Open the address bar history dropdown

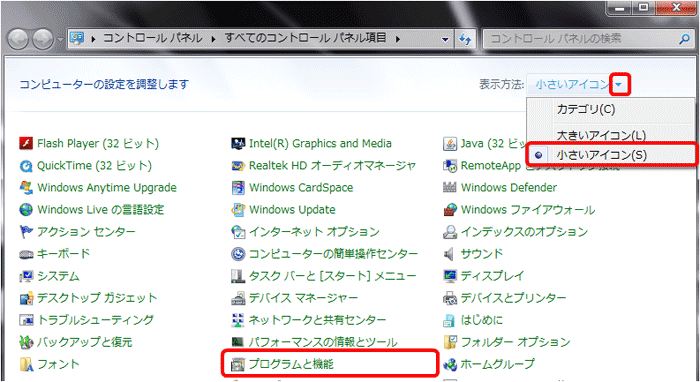[x=445, y=39]
